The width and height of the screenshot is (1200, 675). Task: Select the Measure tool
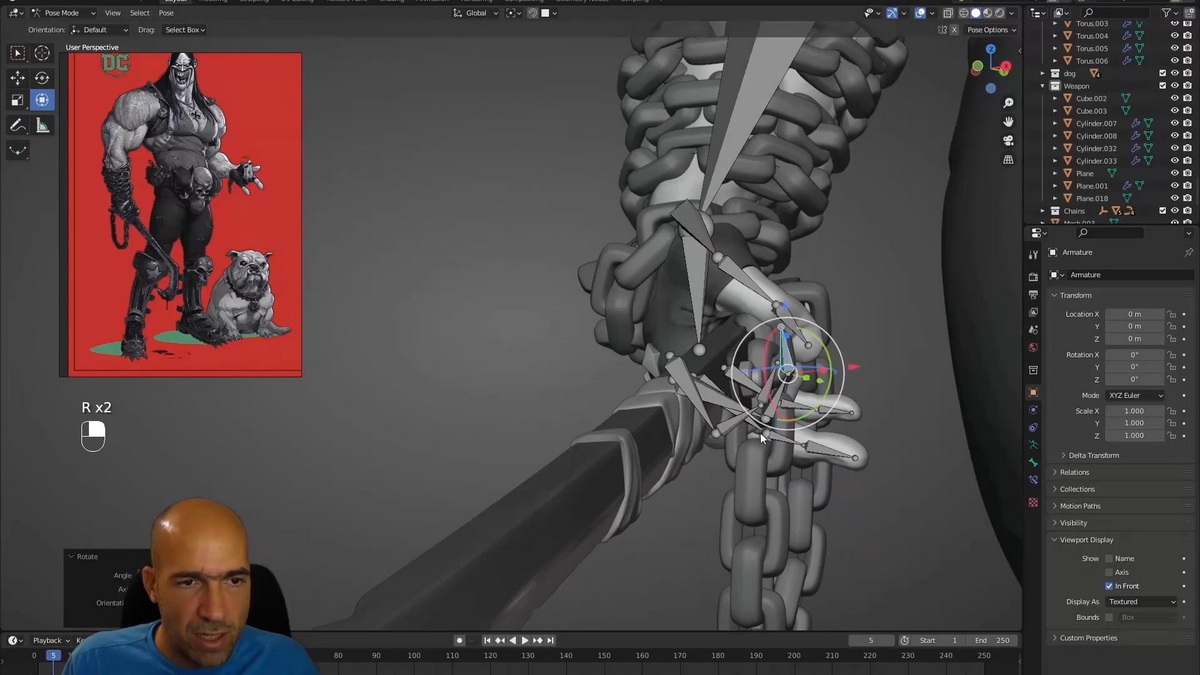(x=42, y=125)
